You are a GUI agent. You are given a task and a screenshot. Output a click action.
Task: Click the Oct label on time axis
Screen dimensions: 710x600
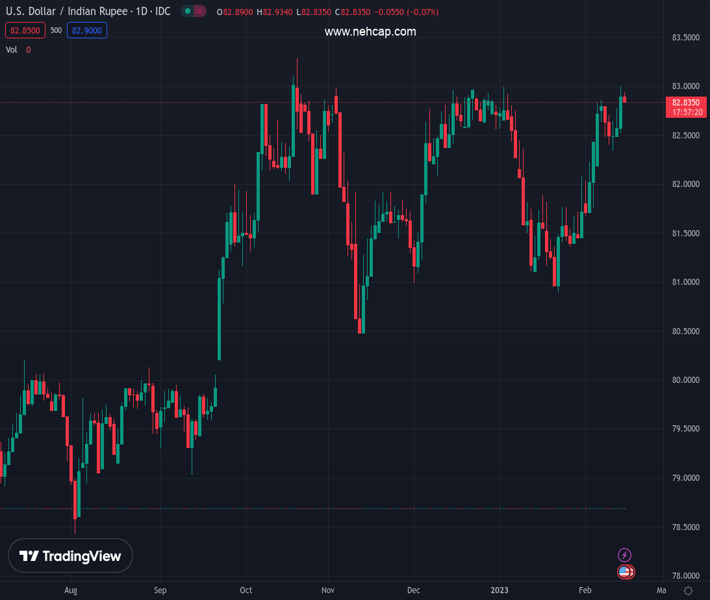pos(246,591)
